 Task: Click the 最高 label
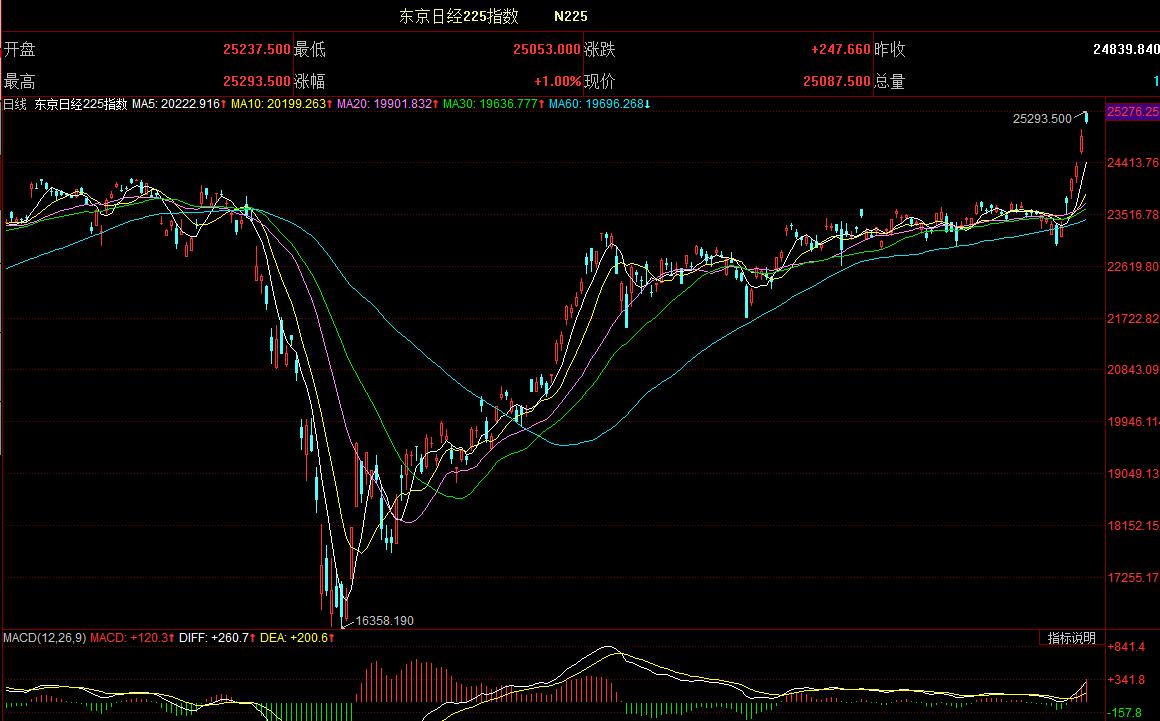(19, 81)
